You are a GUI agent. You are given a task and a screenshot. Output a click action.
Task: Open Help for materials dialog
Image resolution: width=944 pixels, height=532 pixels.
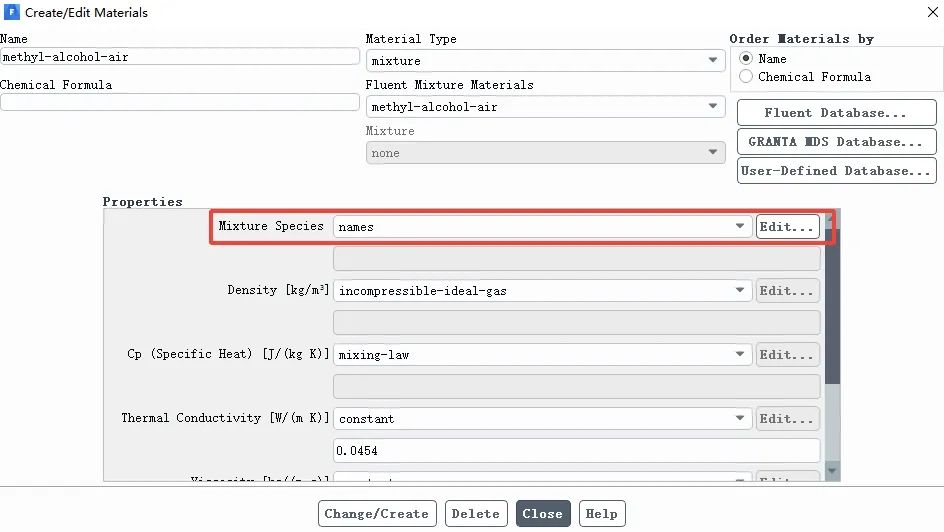click(x=601, y=514)
